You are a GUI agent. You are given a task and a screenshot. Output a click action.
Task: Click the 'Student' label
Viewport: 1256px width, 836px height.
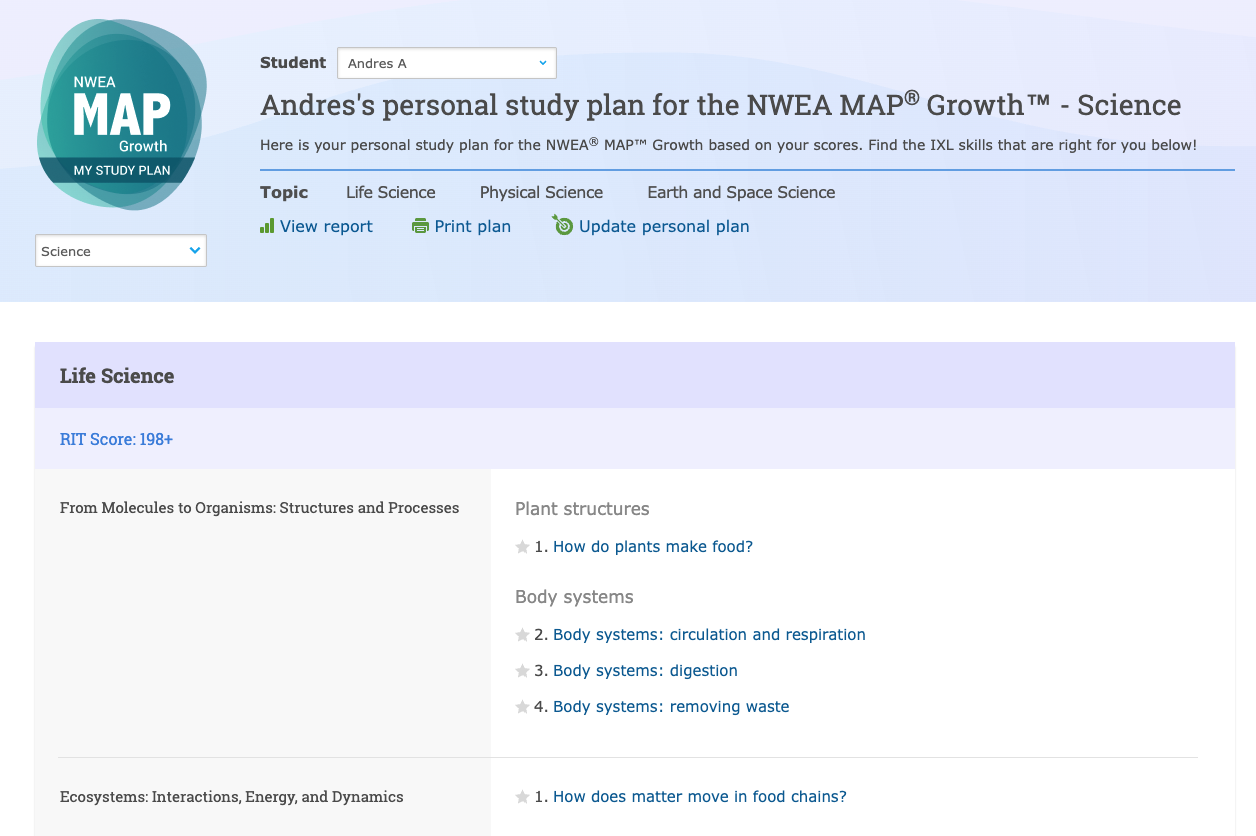(293, 62)
